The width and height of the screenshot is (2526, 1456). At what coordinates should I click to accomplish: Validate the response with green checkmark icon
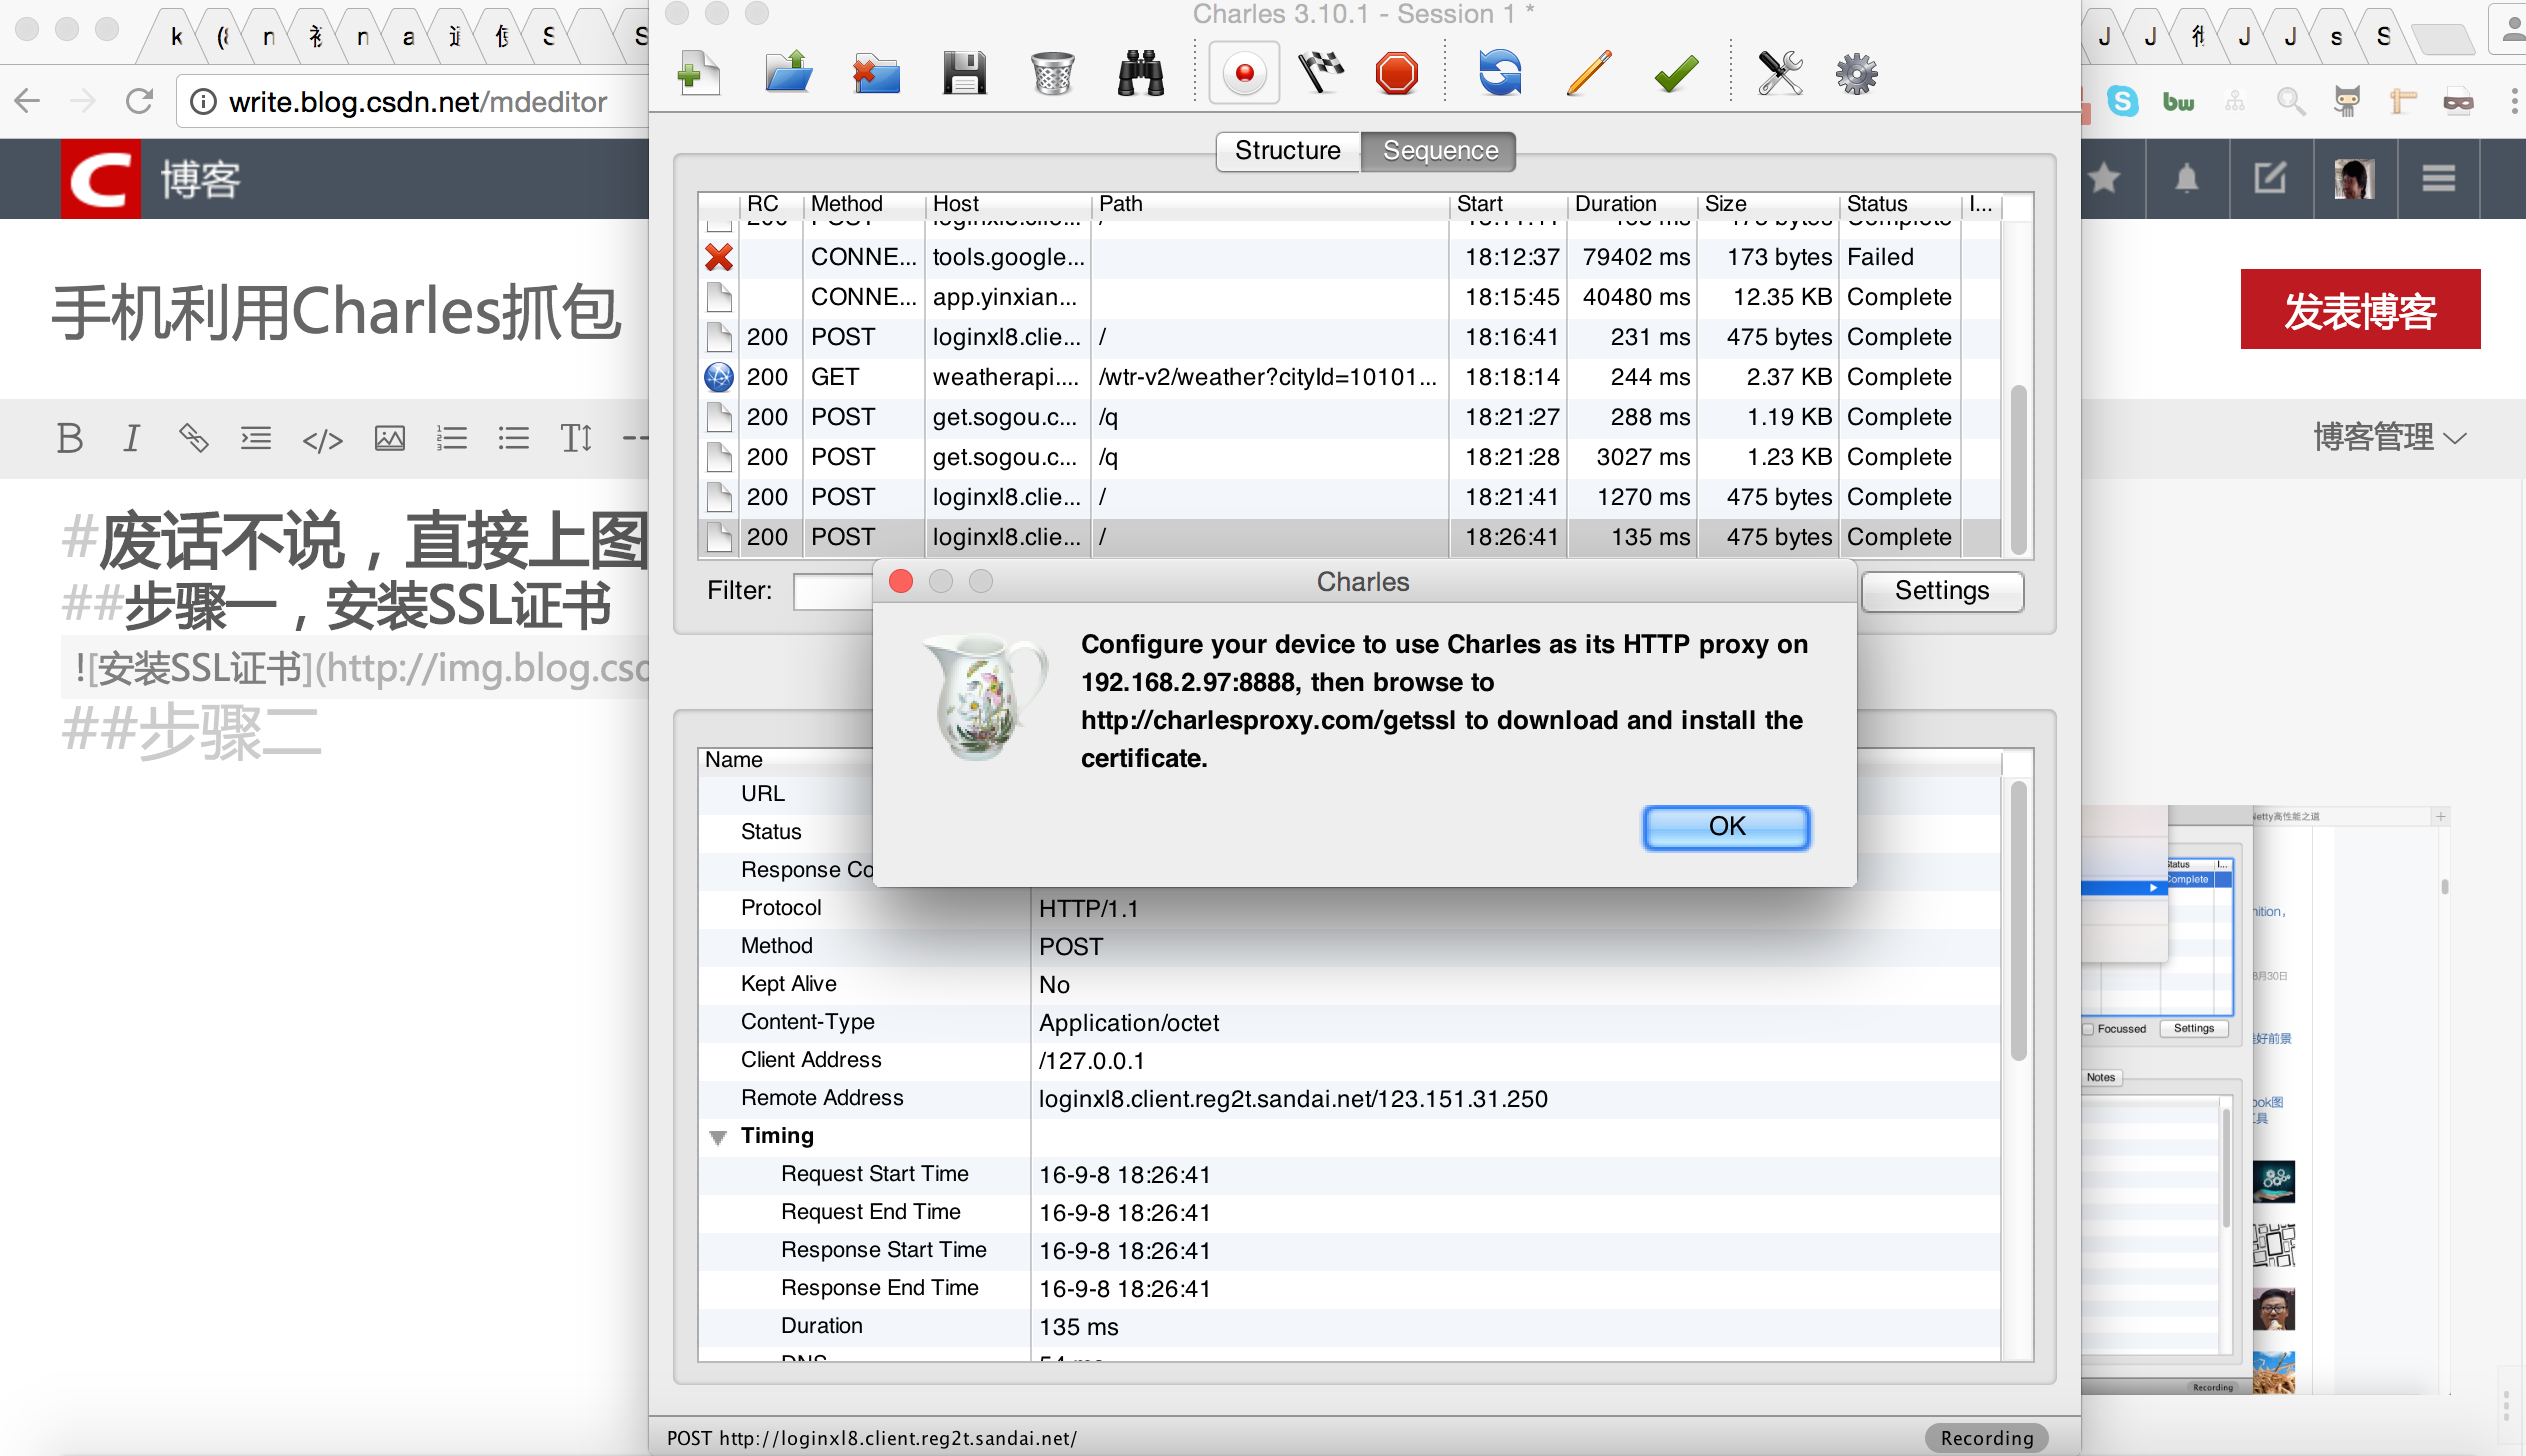1676,74
